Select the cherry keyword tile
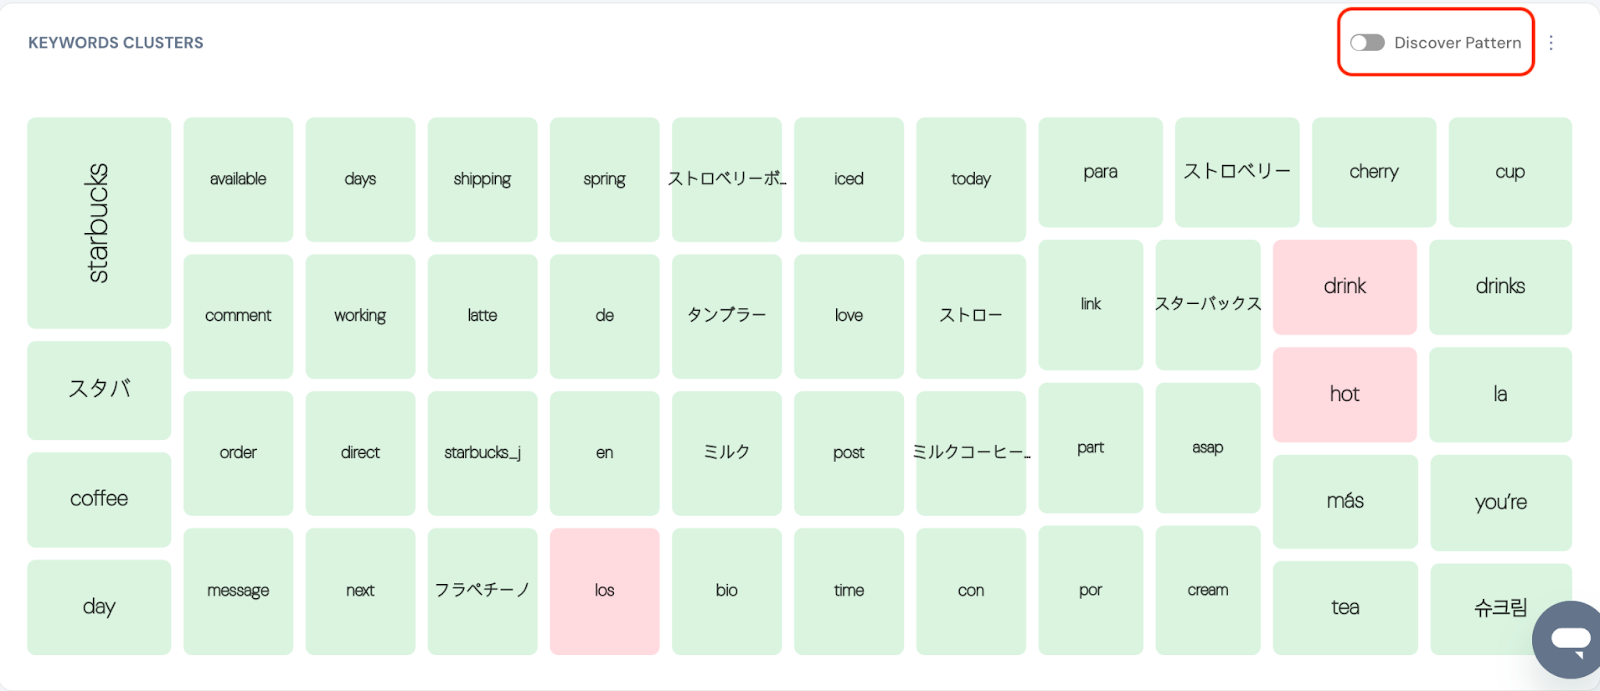Screen dimensions: 1600x691 (x=1373, y=172)
